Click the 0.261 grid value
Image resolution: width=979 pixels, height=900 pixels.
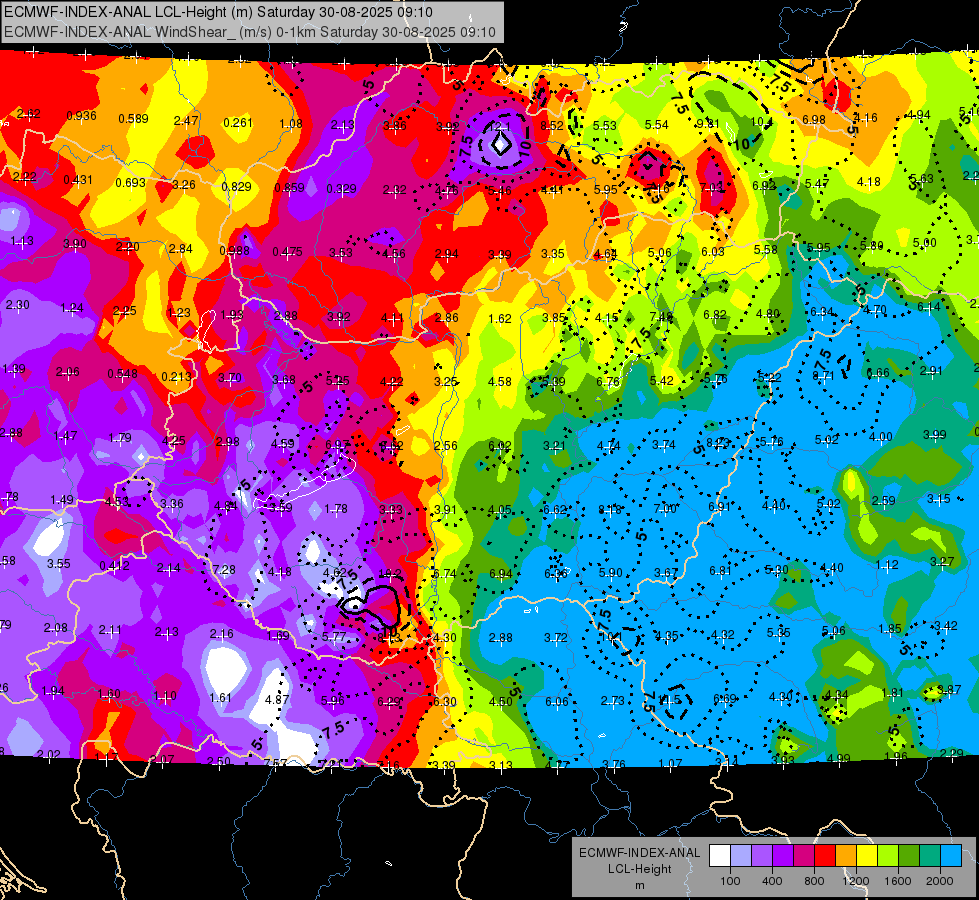[238, 122]
